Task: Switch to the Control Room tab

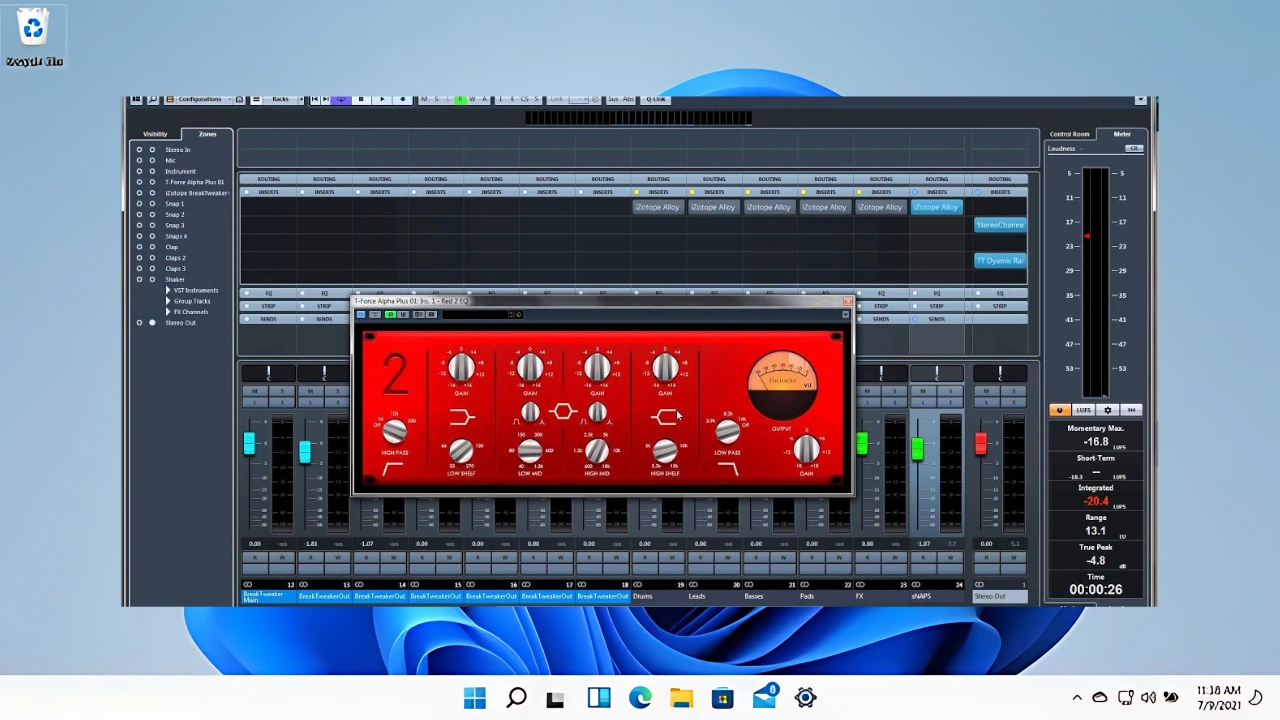Action: [x=1069, y=134]
